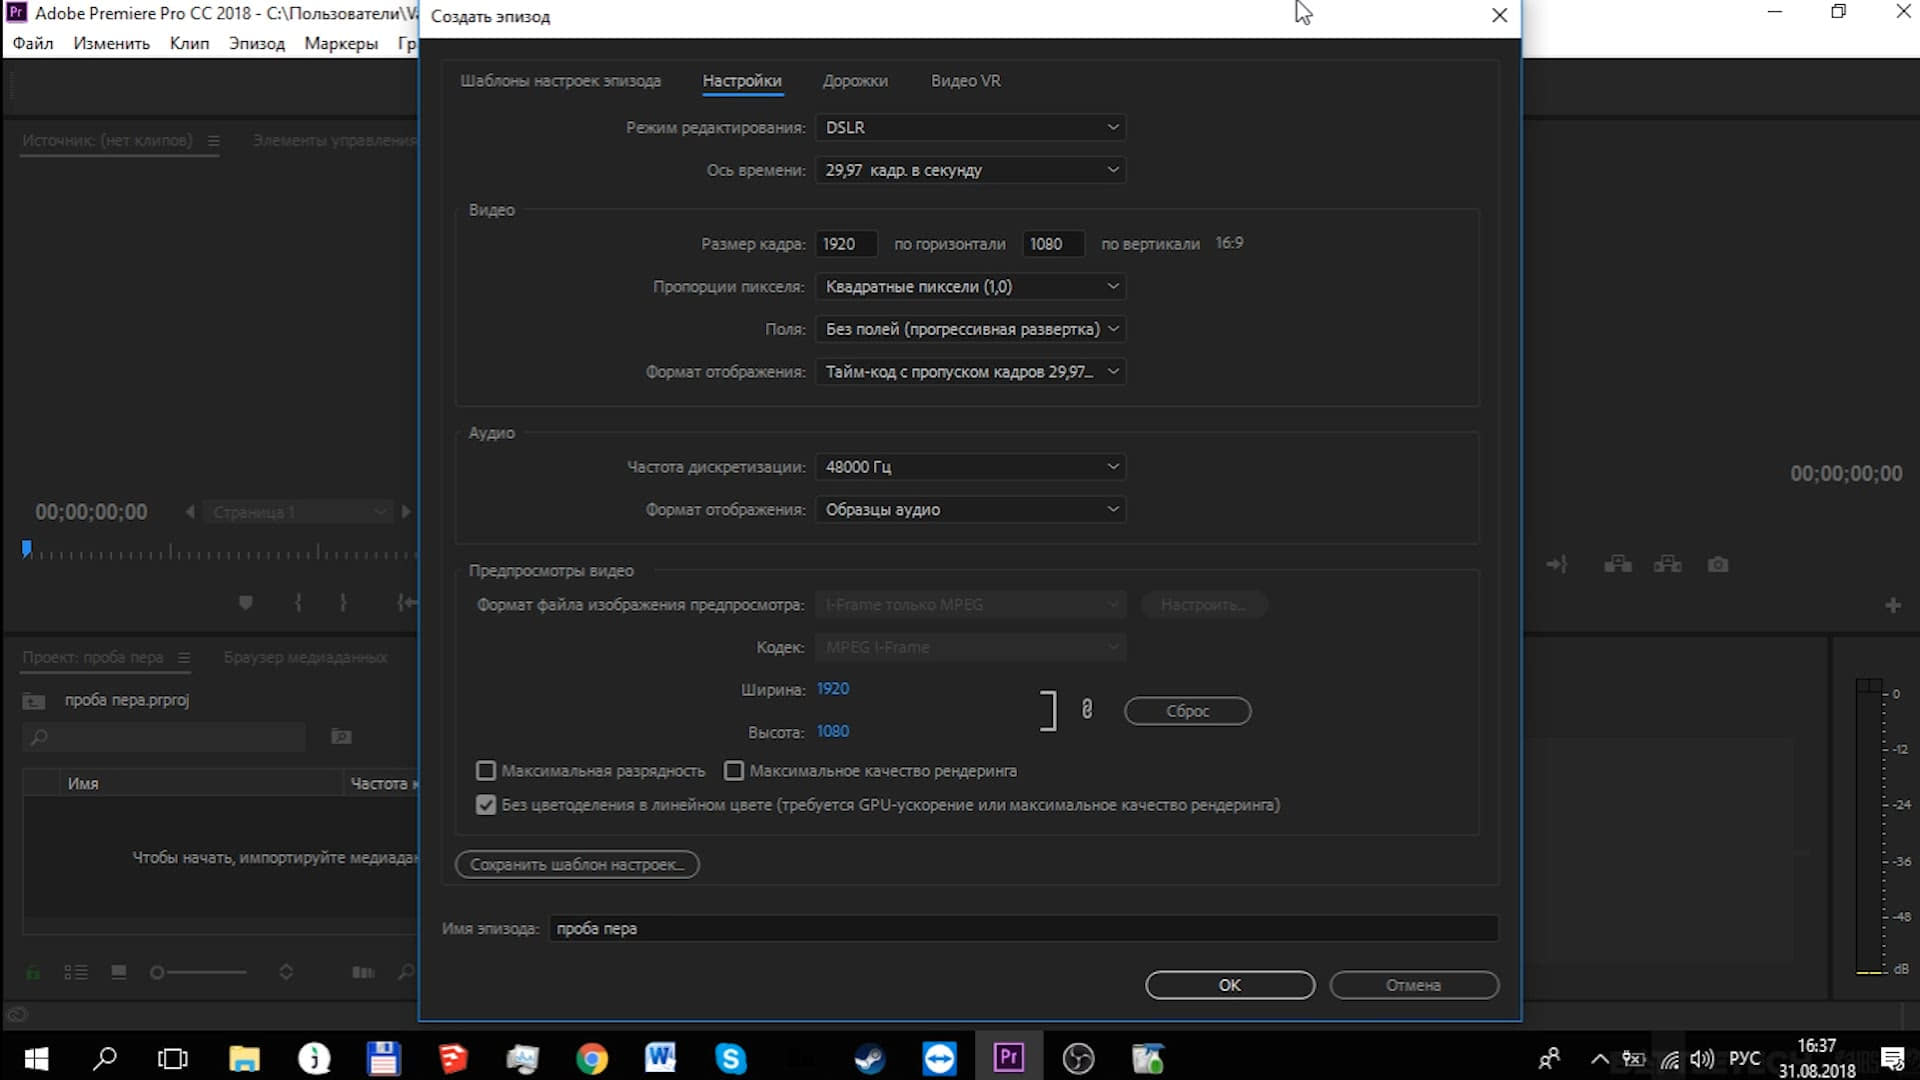Image resolution: width=1920 pixels, height=1080 pixels.
Task: Uncheck composite in linear color checkbox
Action: click(486, 805)
